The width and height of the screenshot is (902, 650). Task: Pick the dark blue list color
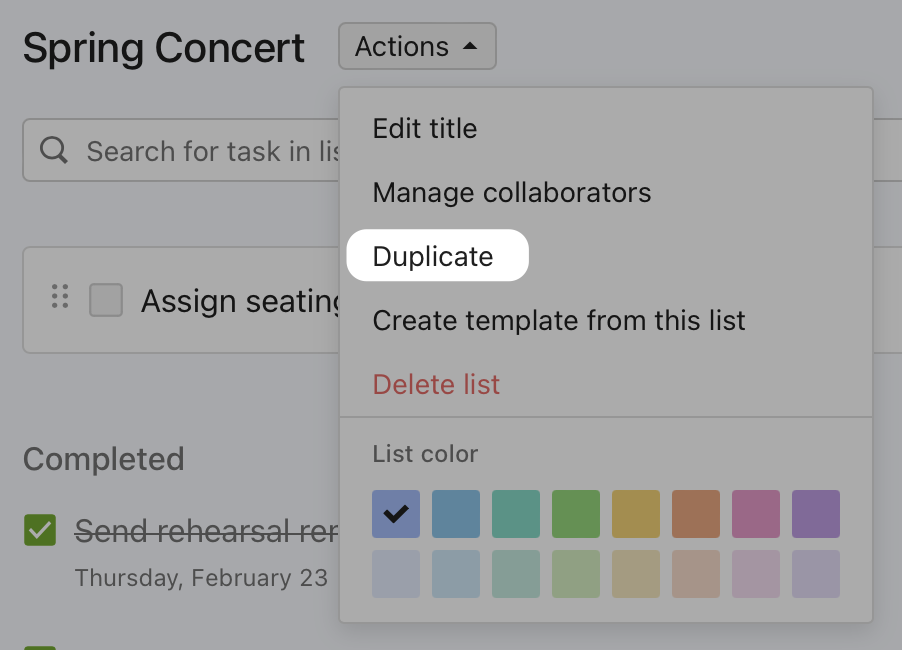tap(456, 514)
